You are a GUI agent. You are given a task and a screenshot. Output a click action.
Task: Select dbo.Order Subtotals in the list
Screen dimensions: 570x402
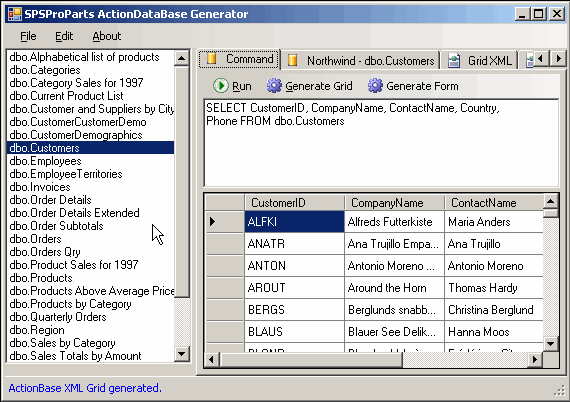tap(90, 226)
